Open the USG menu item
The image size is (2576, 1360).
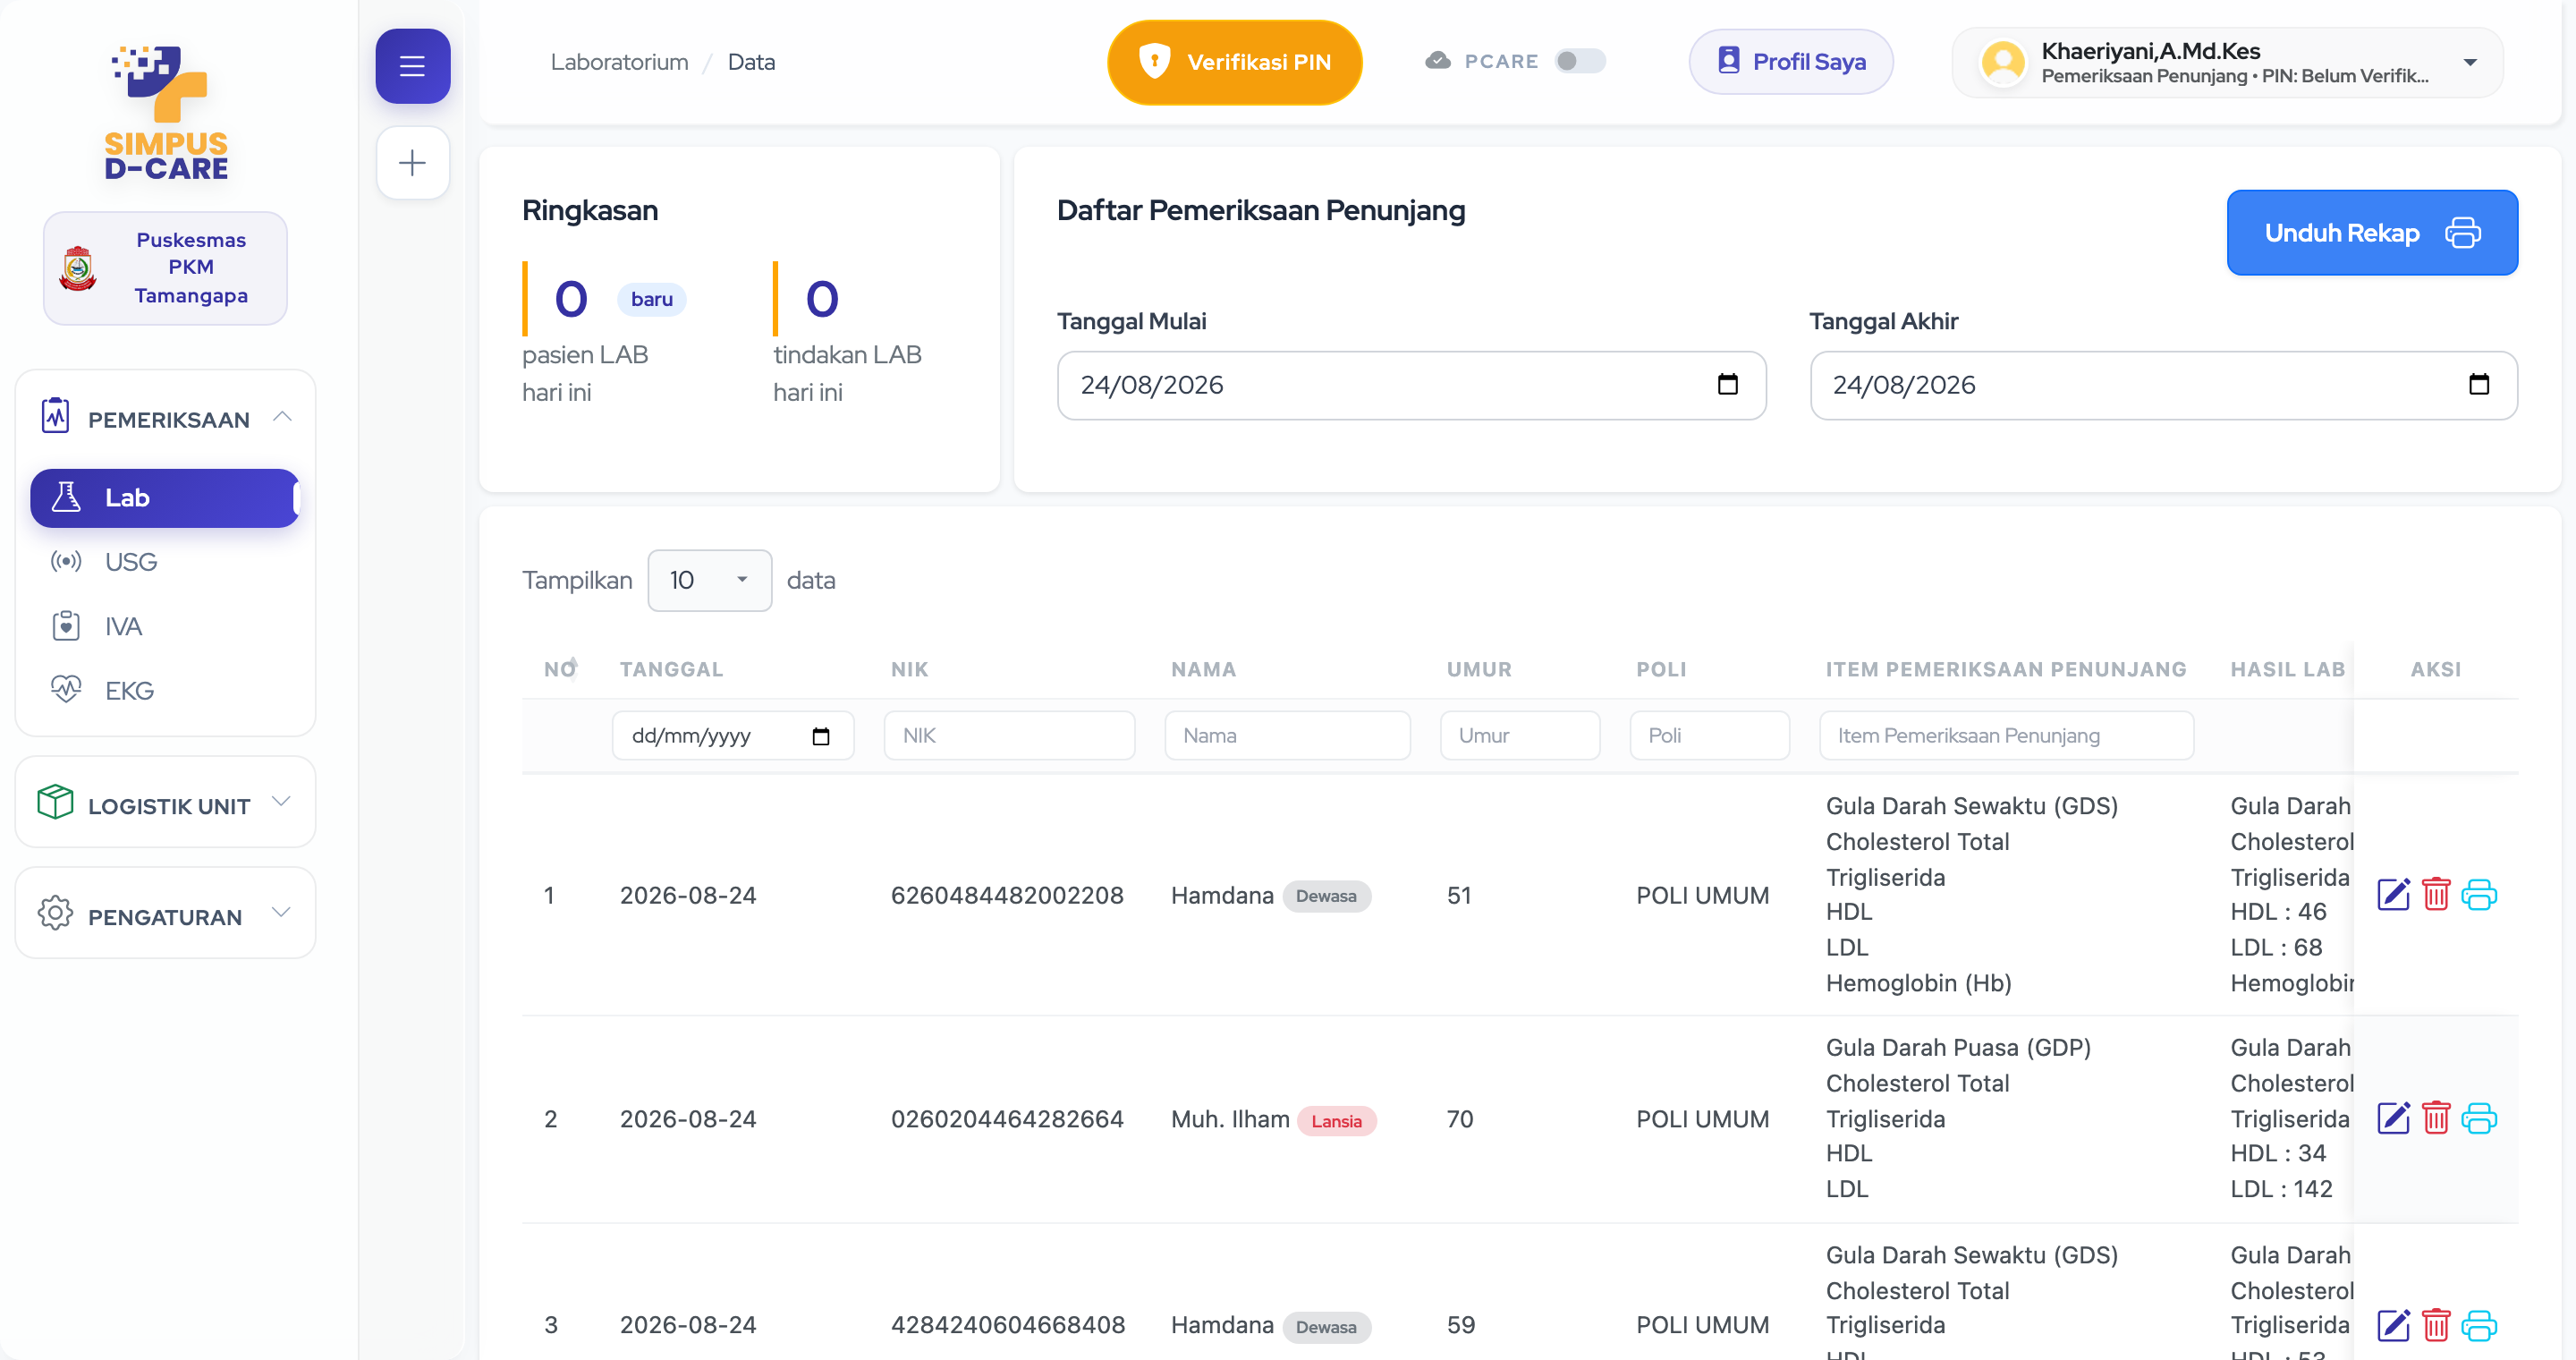tap(131, 562)
